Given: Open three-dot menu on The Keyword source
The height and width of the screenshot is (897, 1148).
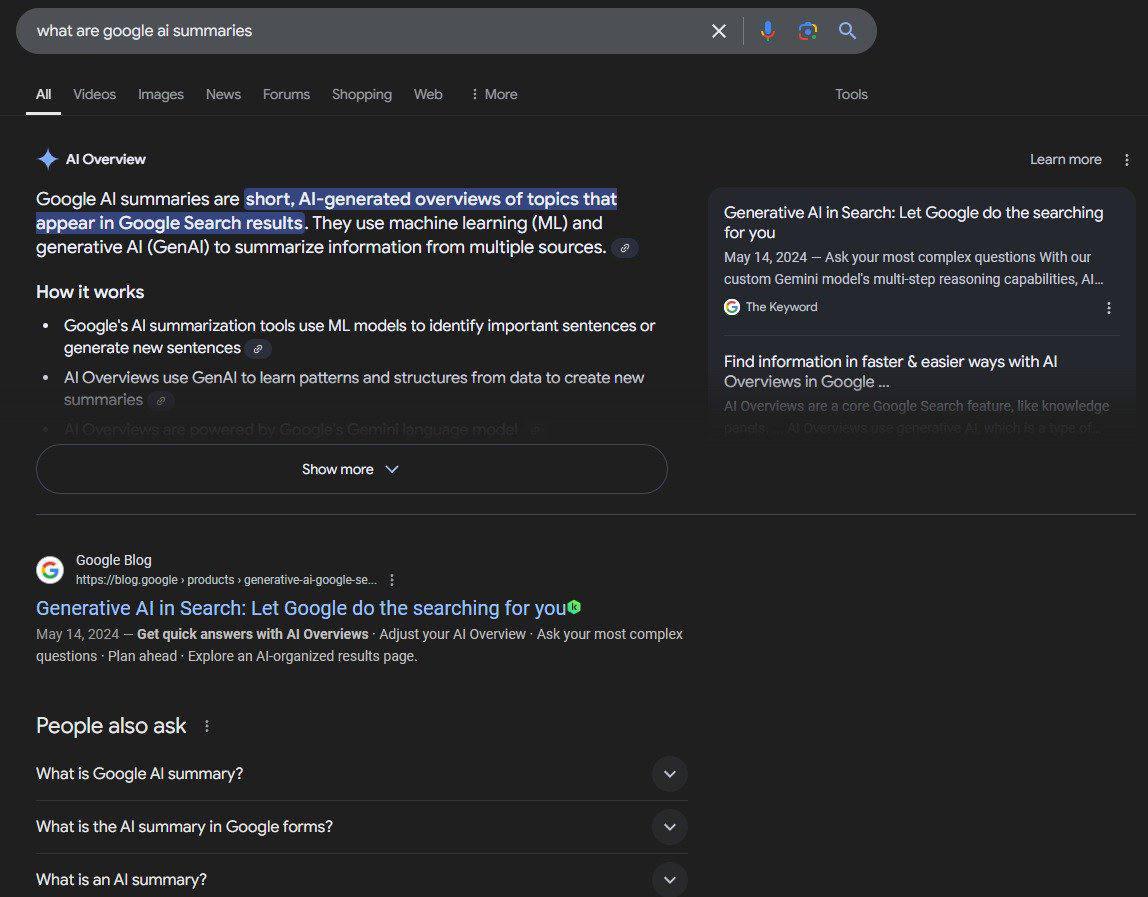Looking at the screenshot, I should pos(1108,308).
